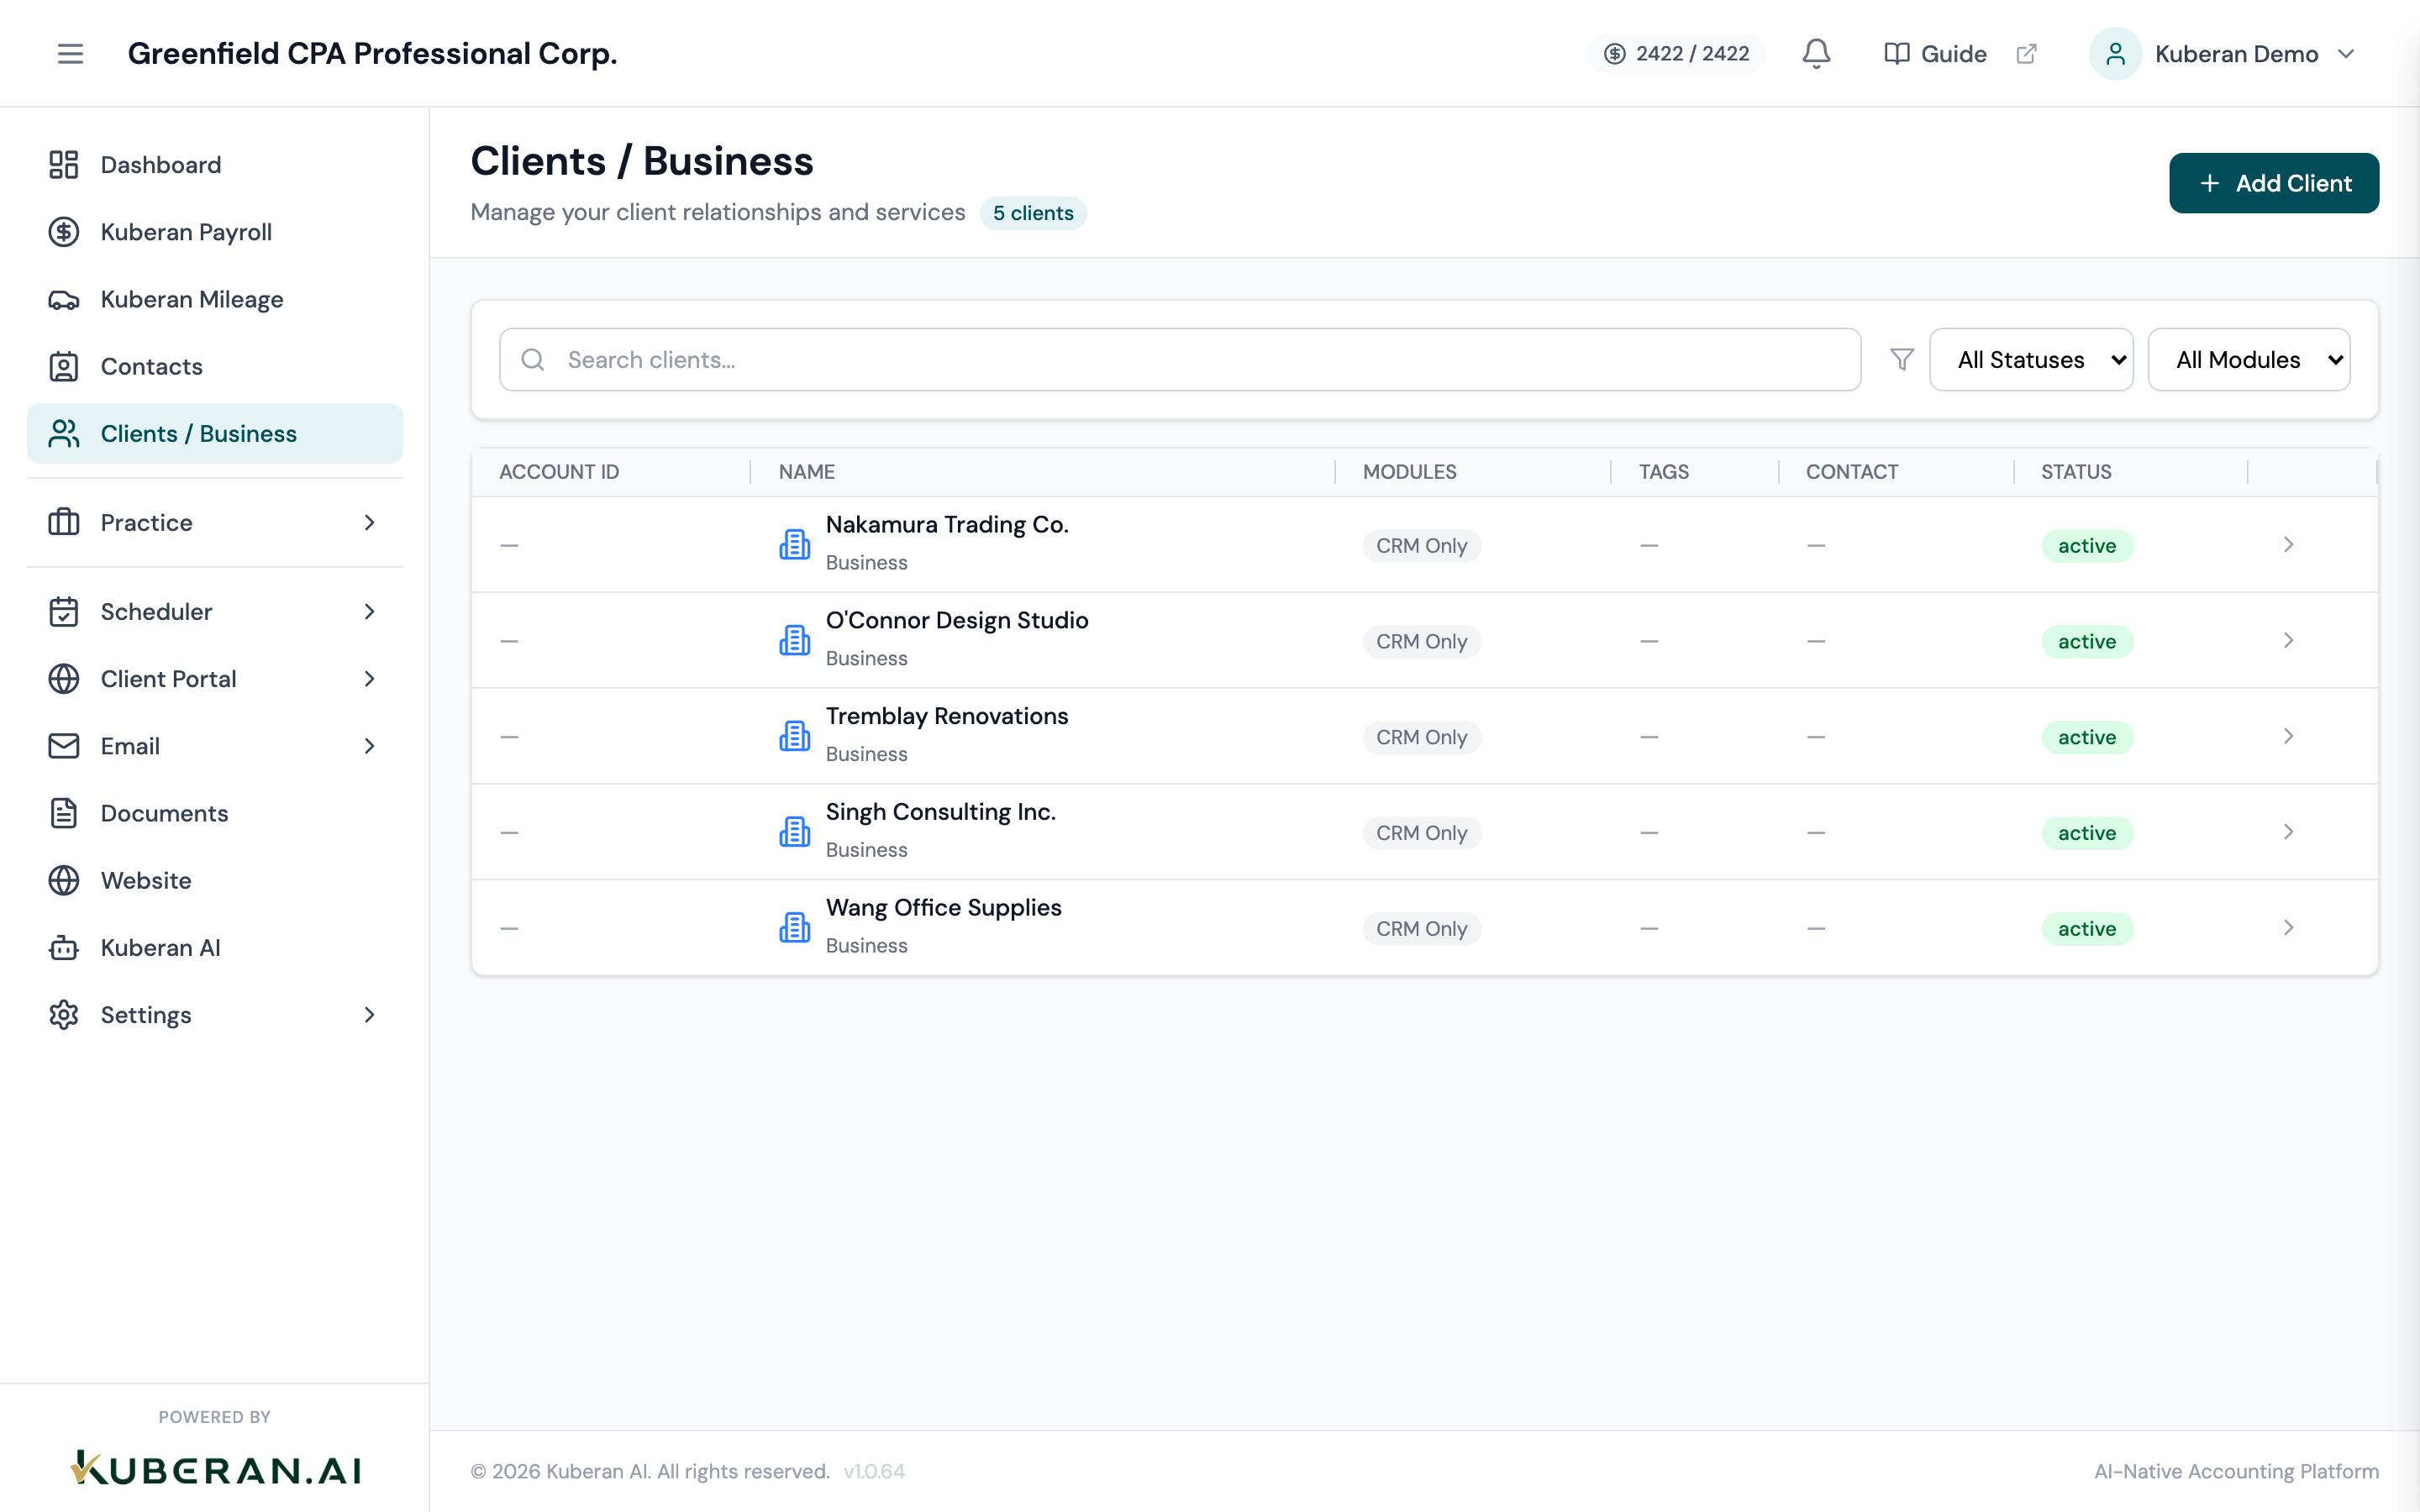Click the Kuberan Mileage car icon
Viewport: 2420px width, 1512px height.
coord(64,299)
